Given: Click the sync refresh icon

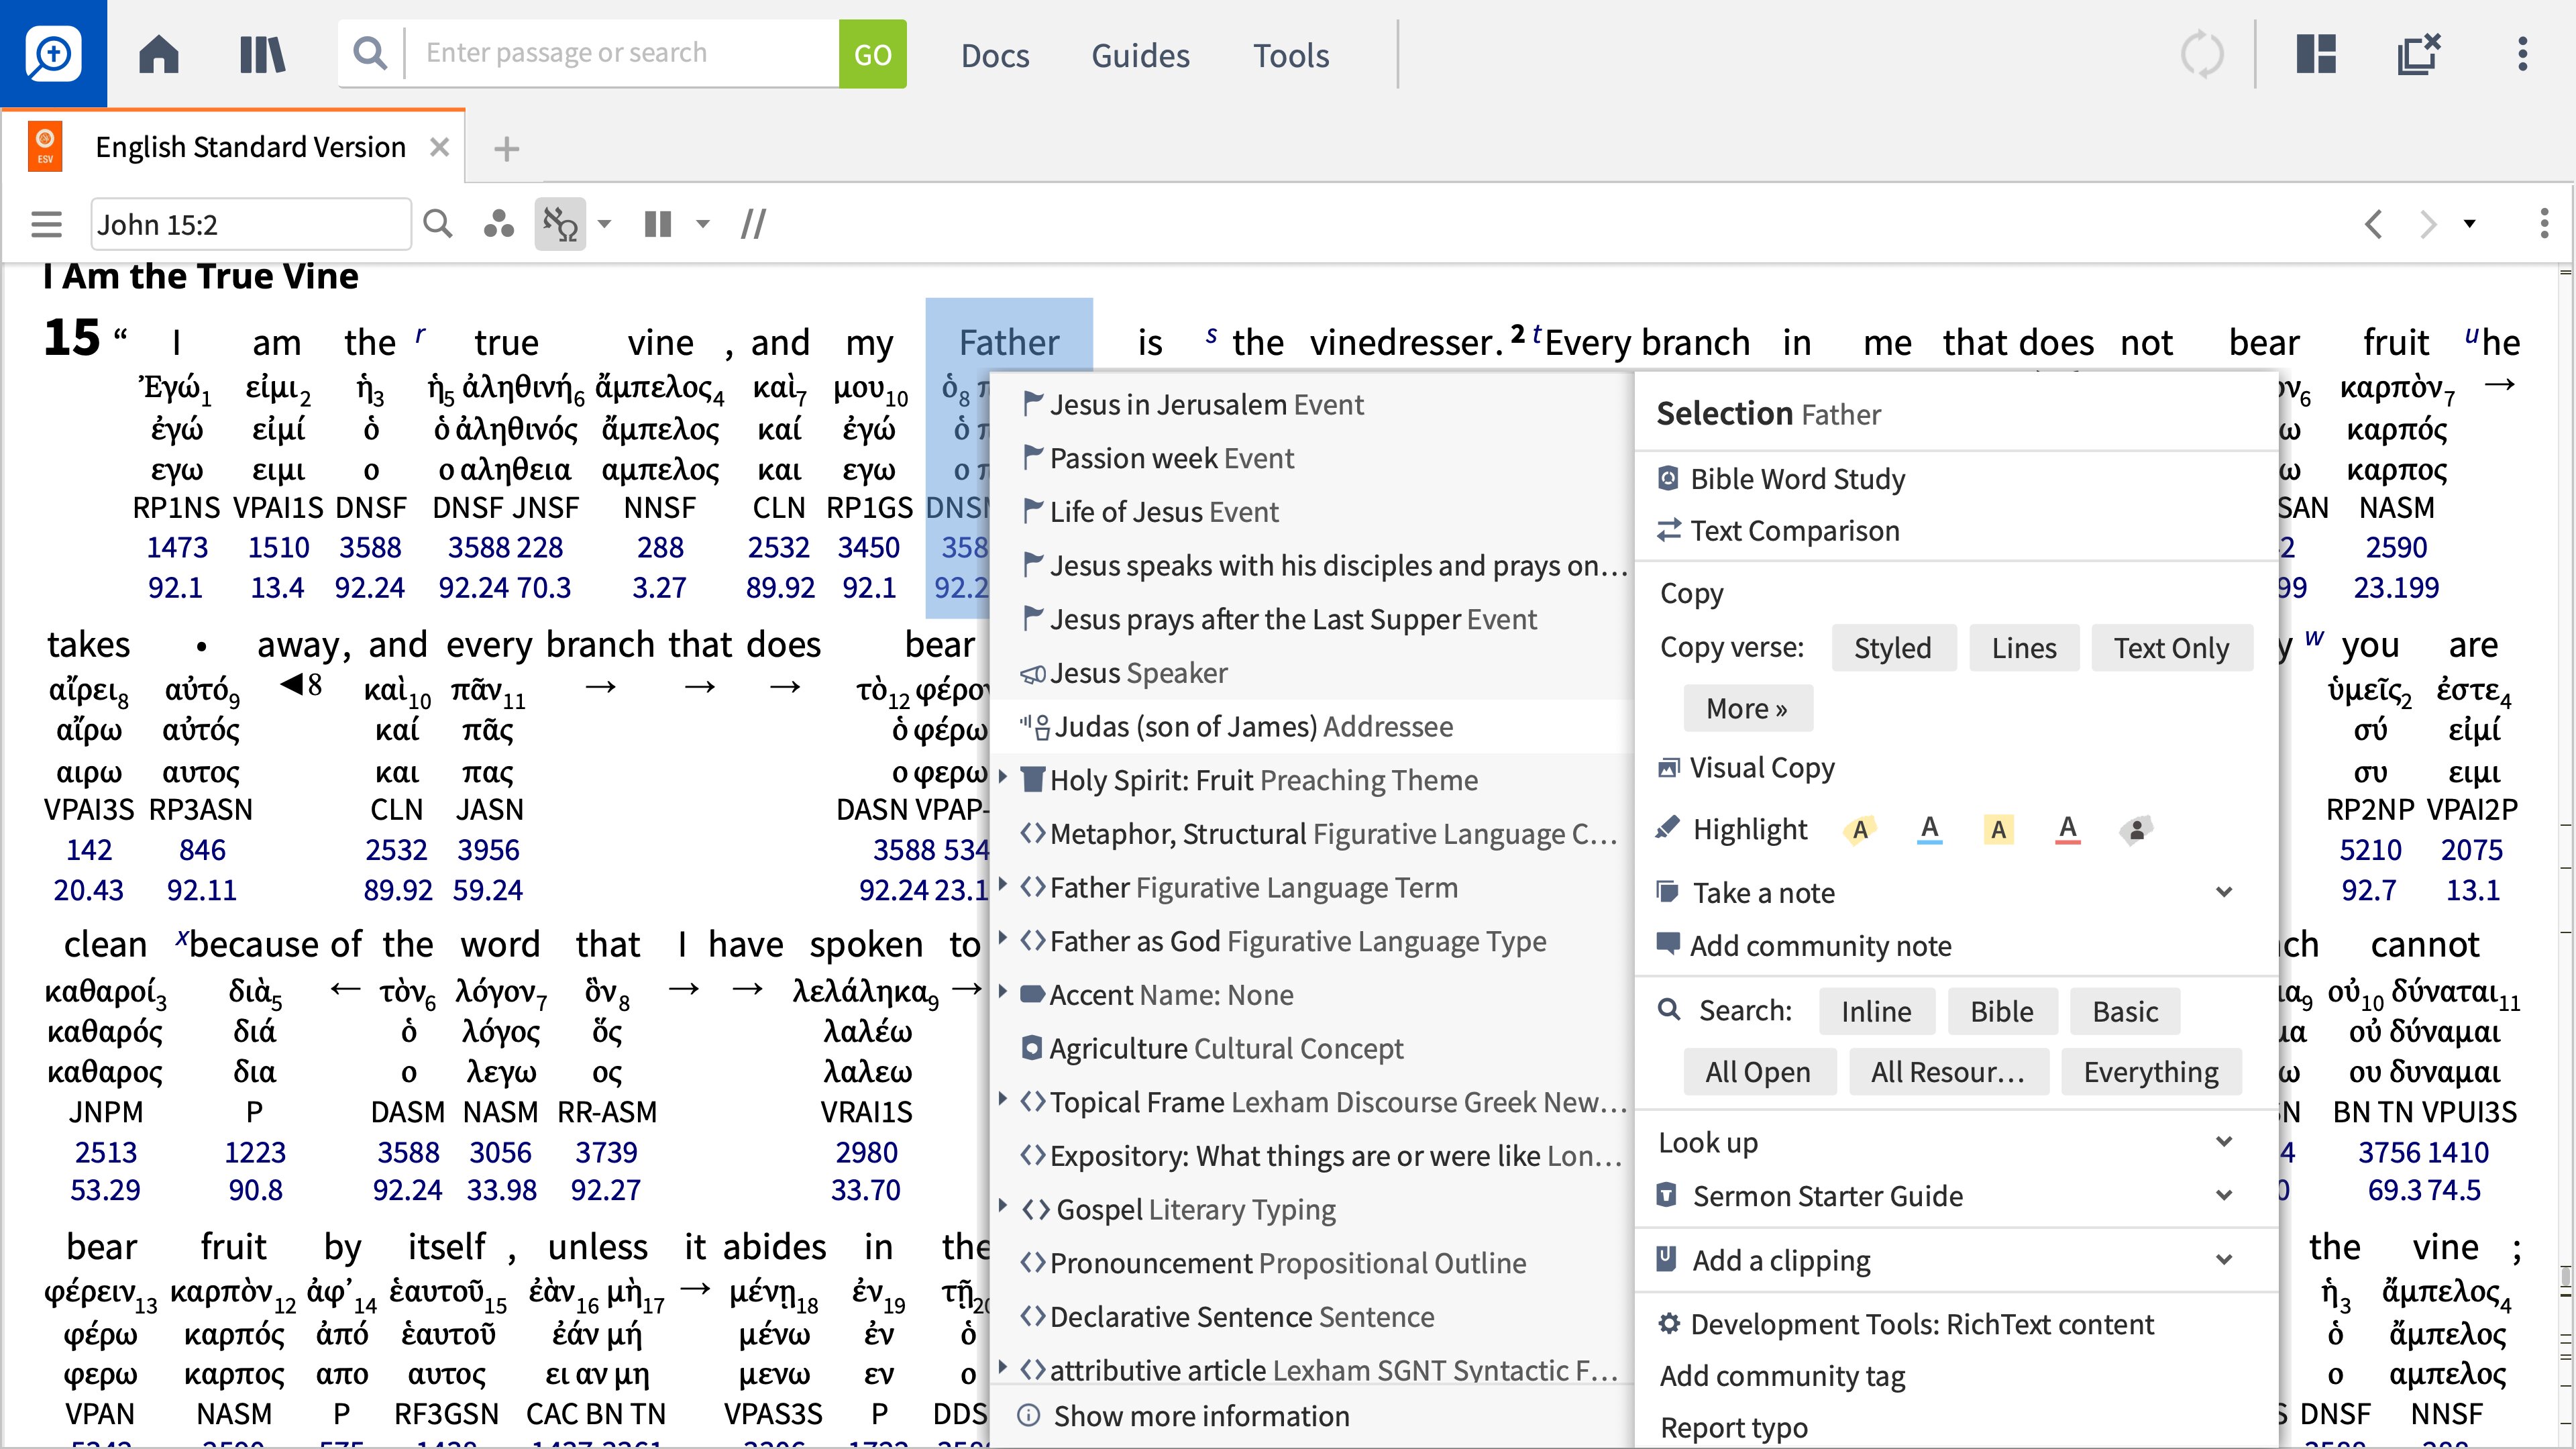Looking at the screenshot, I should coord(2202,54).
